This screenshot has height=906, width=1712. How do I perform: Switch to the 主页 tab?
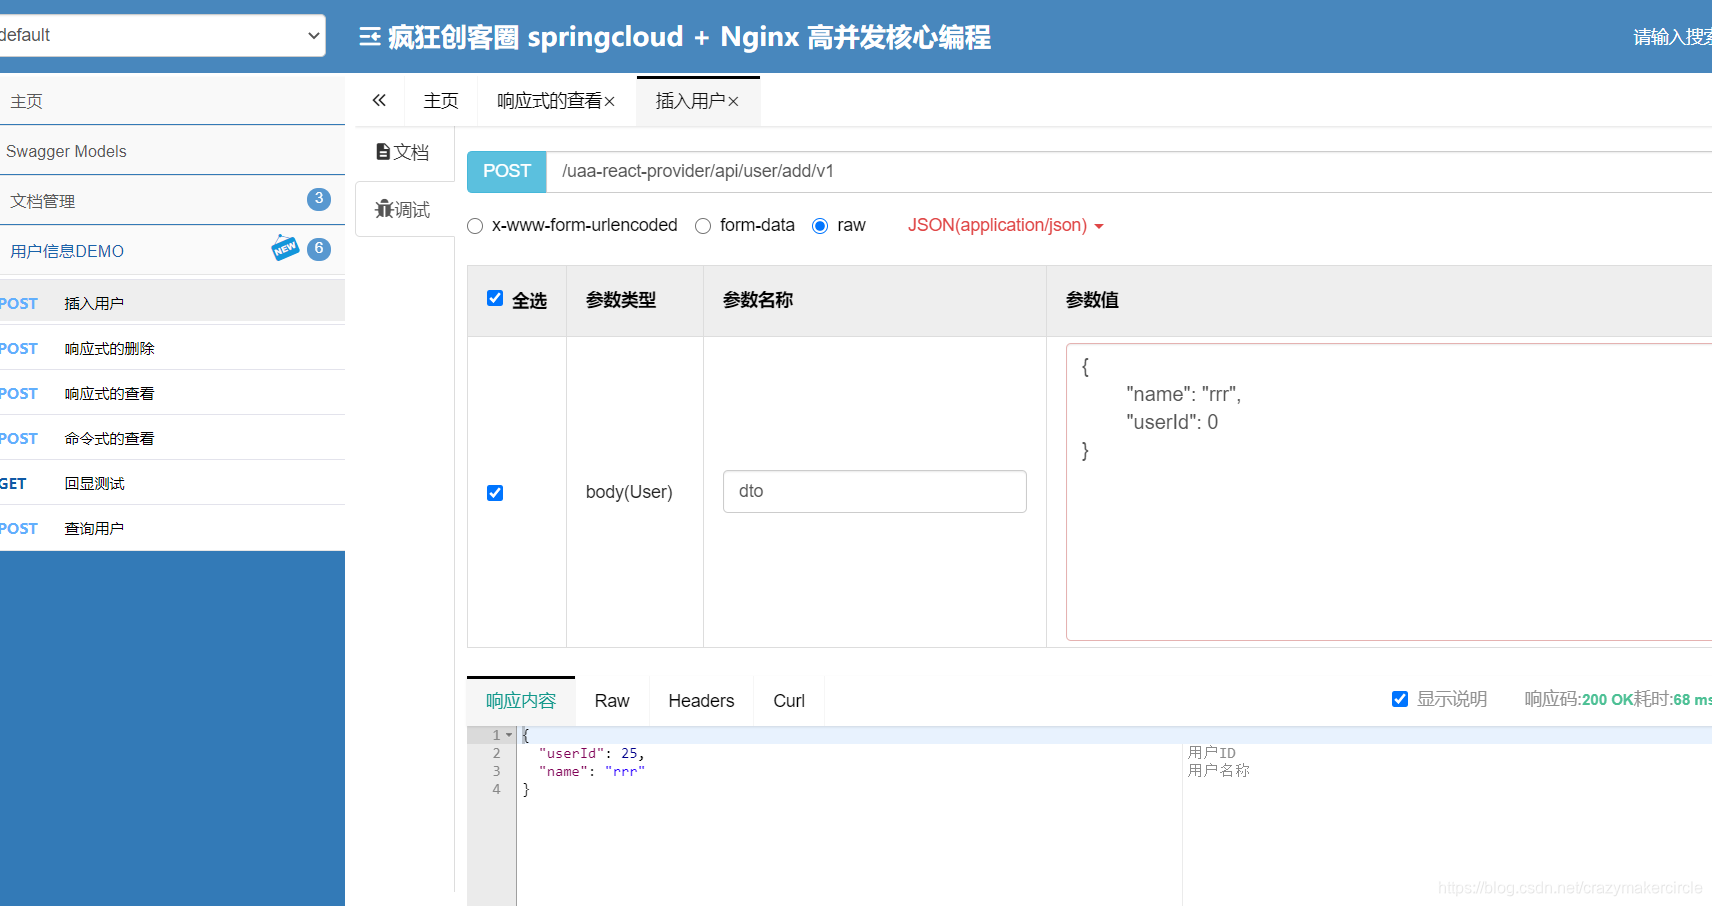tap(441, 100)
